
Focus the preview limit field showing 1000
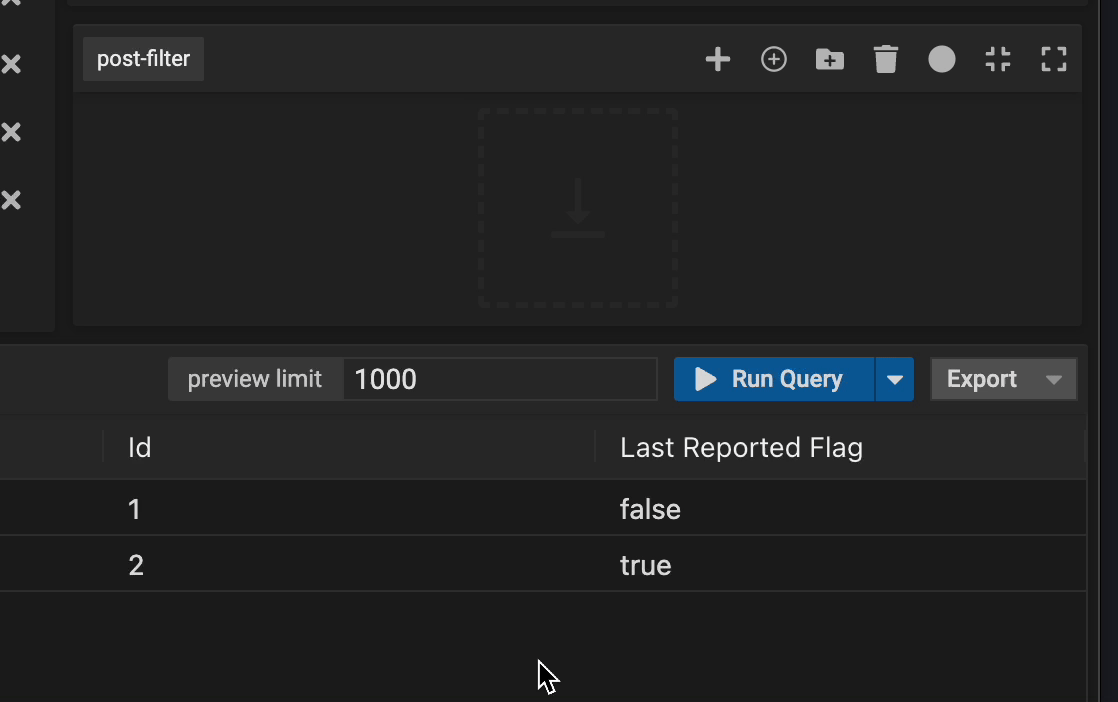coord(500,379)
